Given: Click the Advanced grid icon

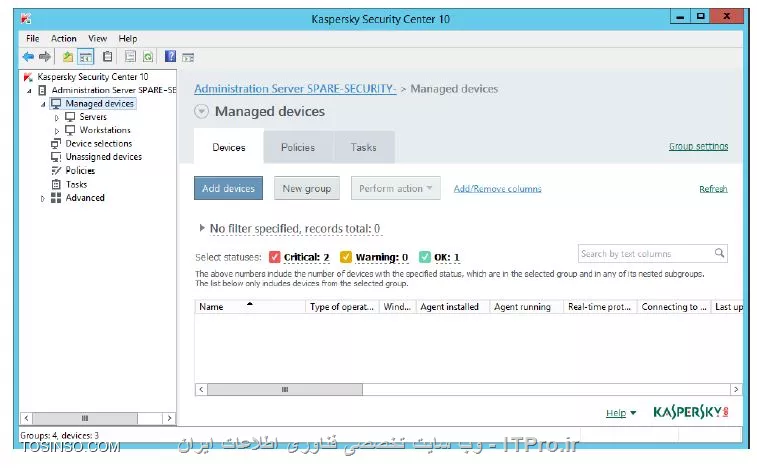Looking at the screenshot, I should (x=56, y=198).
